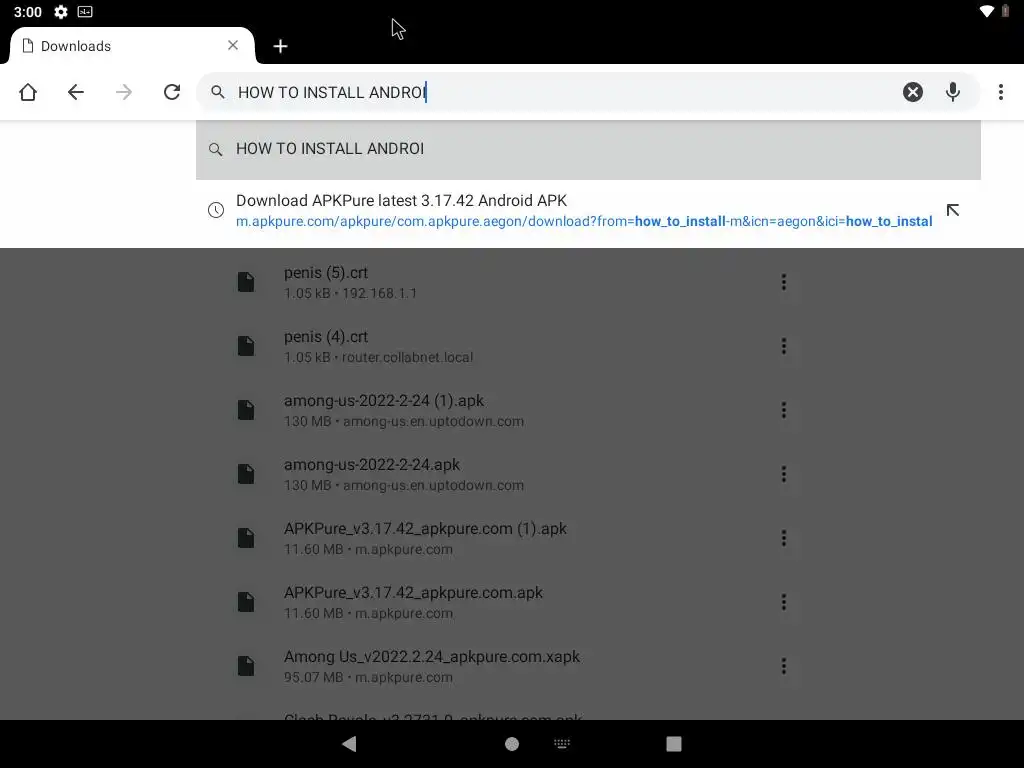The image size is (1024, 768).
Task: Select the Downloads tab
Action: (132, 46)
